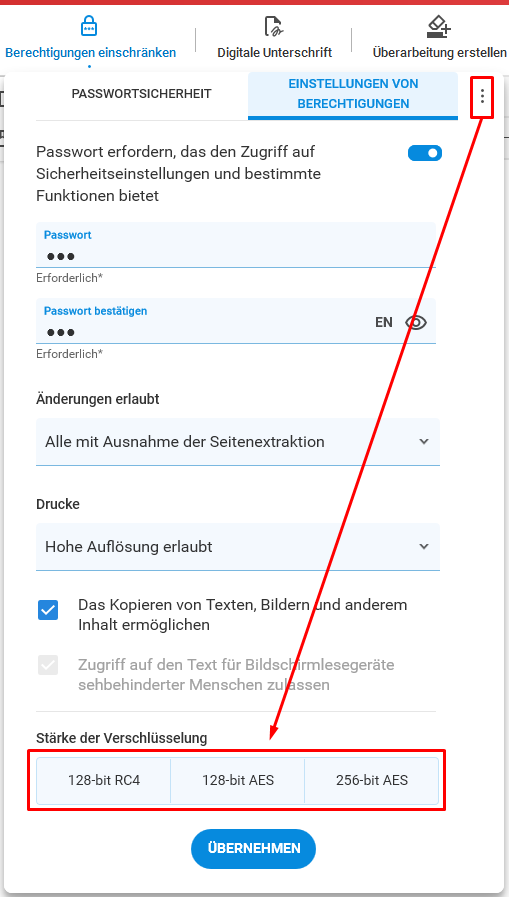509x897 pixels.
Task: Expand the Änderungen erlaubt dropdown
Action: tap(238, 442)
